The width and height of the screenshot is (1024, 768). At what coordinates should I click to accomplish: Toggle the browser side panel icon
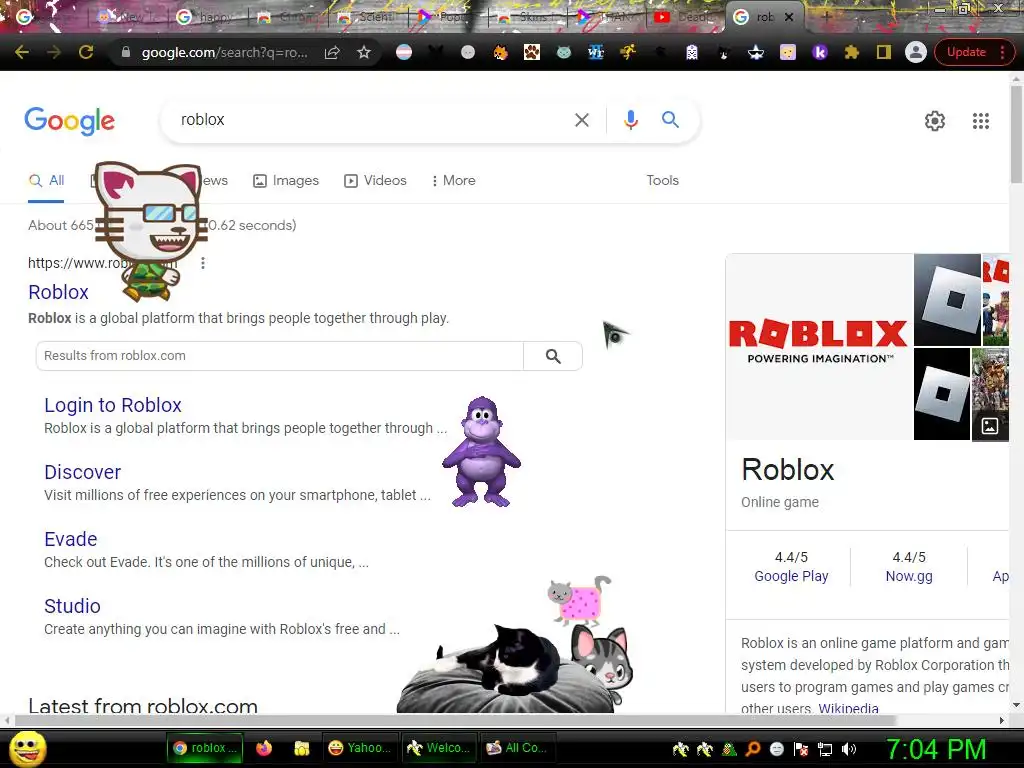tap(884, 52)
